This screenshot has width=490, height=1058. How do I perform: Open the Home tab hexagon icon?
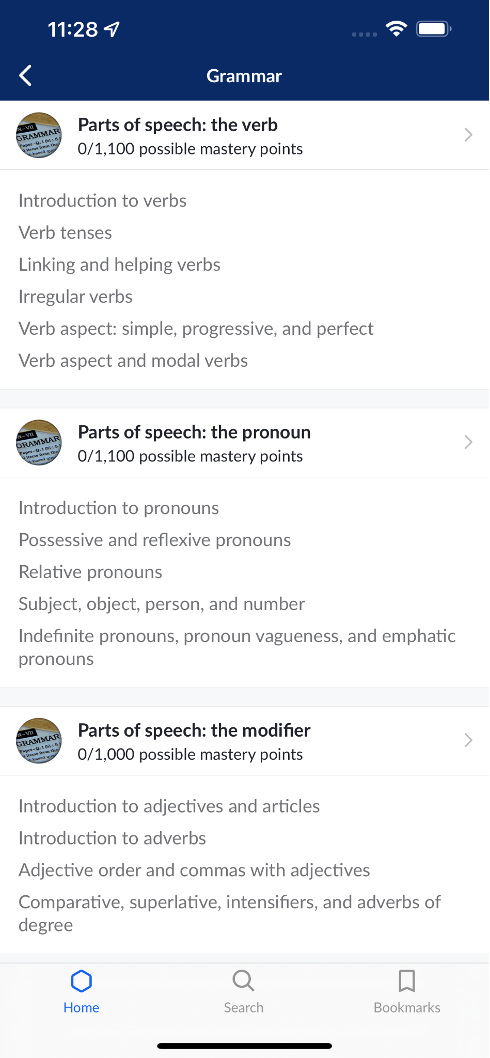point(81,980)
